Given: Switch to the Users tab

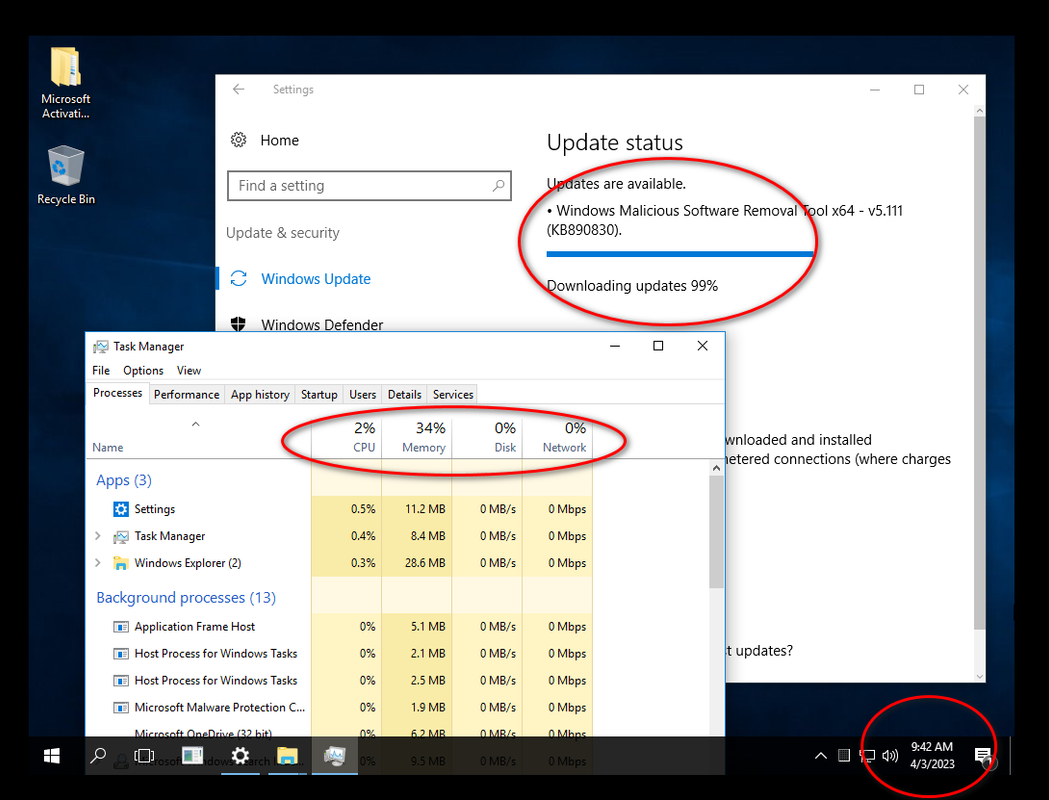Looking at the screenshot, I should point(363,395).
